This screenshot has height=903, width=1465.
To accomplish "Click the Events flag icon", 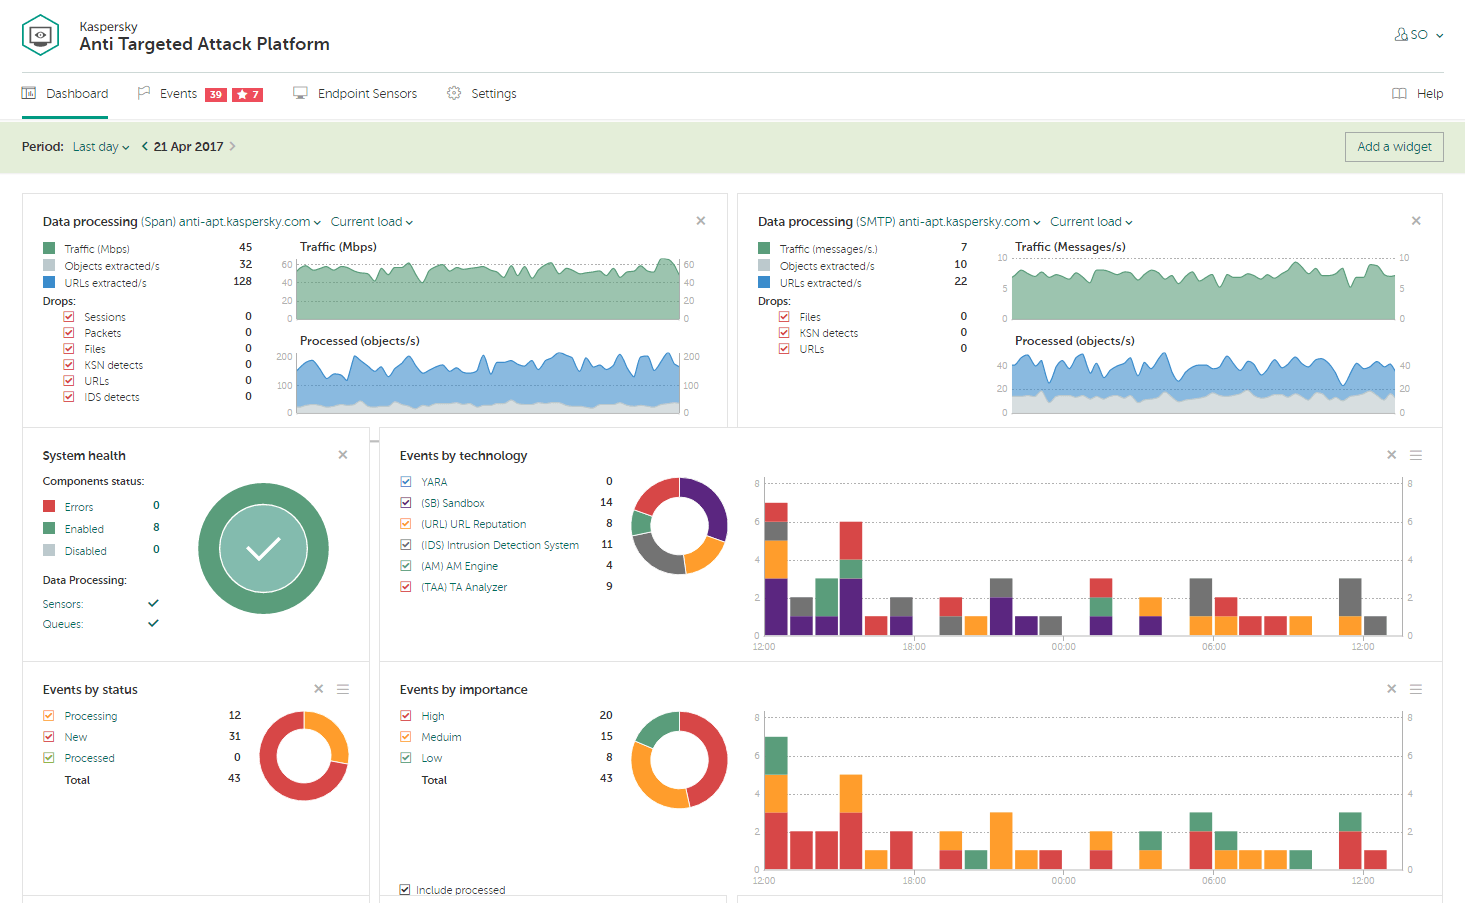I will [143, 93].
